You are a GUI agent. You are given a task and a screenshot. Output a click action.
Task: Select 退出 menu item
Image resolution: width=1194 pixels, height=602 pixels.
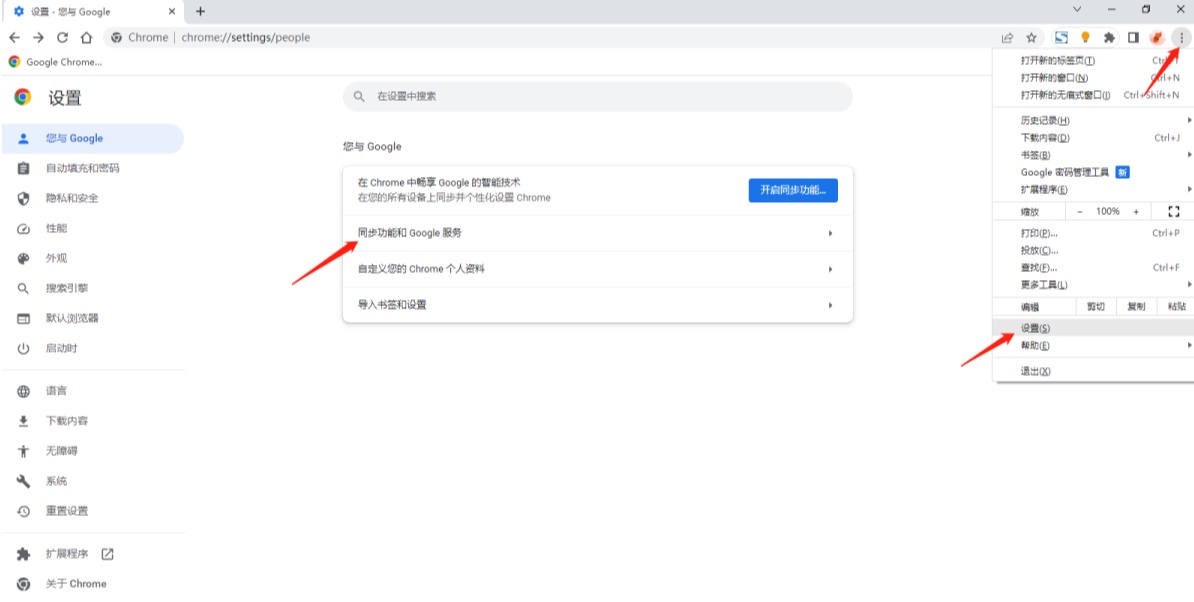(1093, 371)
